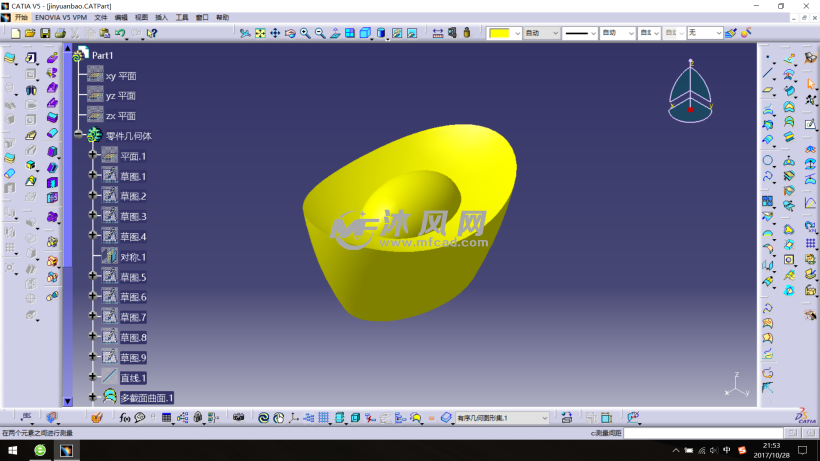Select the Zoom In magnifier tool

(x=305, y=33)
